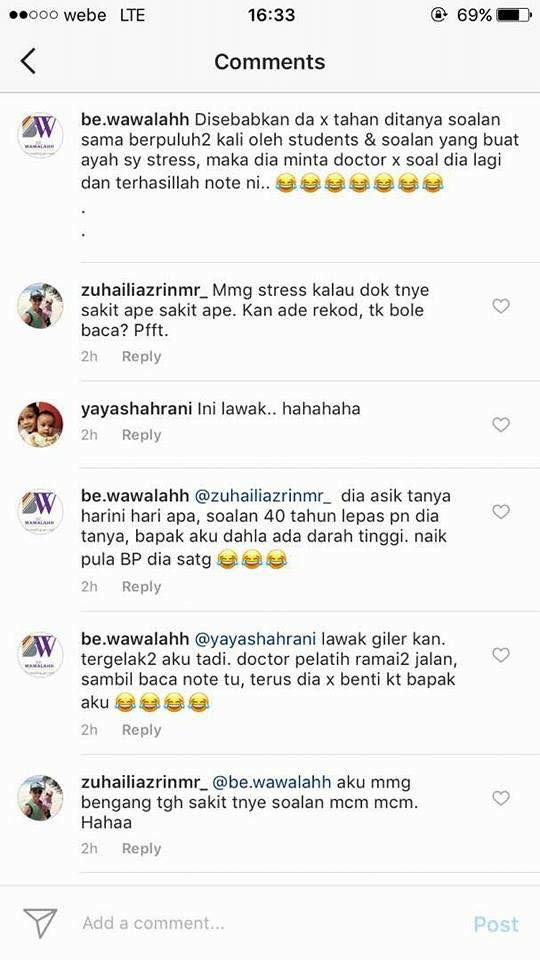
Task: Like zuhailiazrinmr_'s last comment 'bengang'
Action: 501,798
